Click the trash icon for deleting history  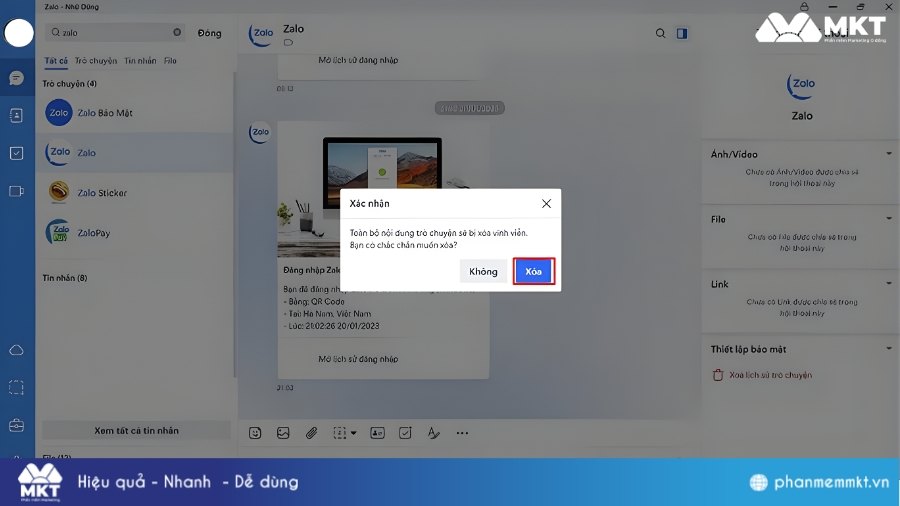[717, 375]
